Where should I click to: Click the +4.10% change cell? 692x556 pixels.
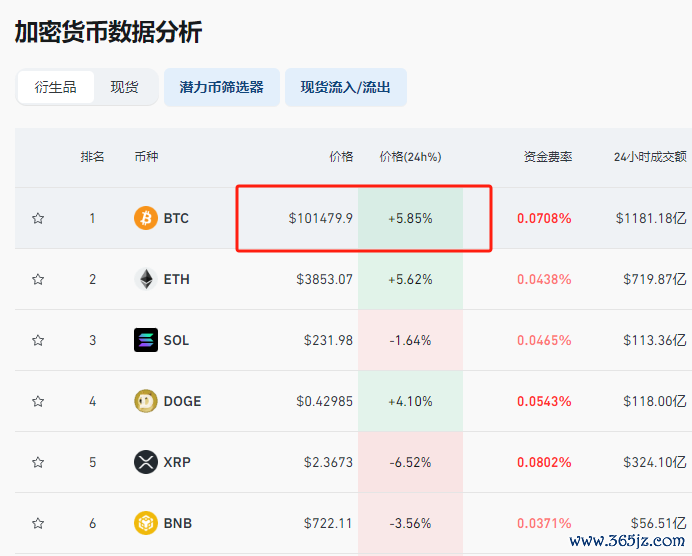click(410, 401)
